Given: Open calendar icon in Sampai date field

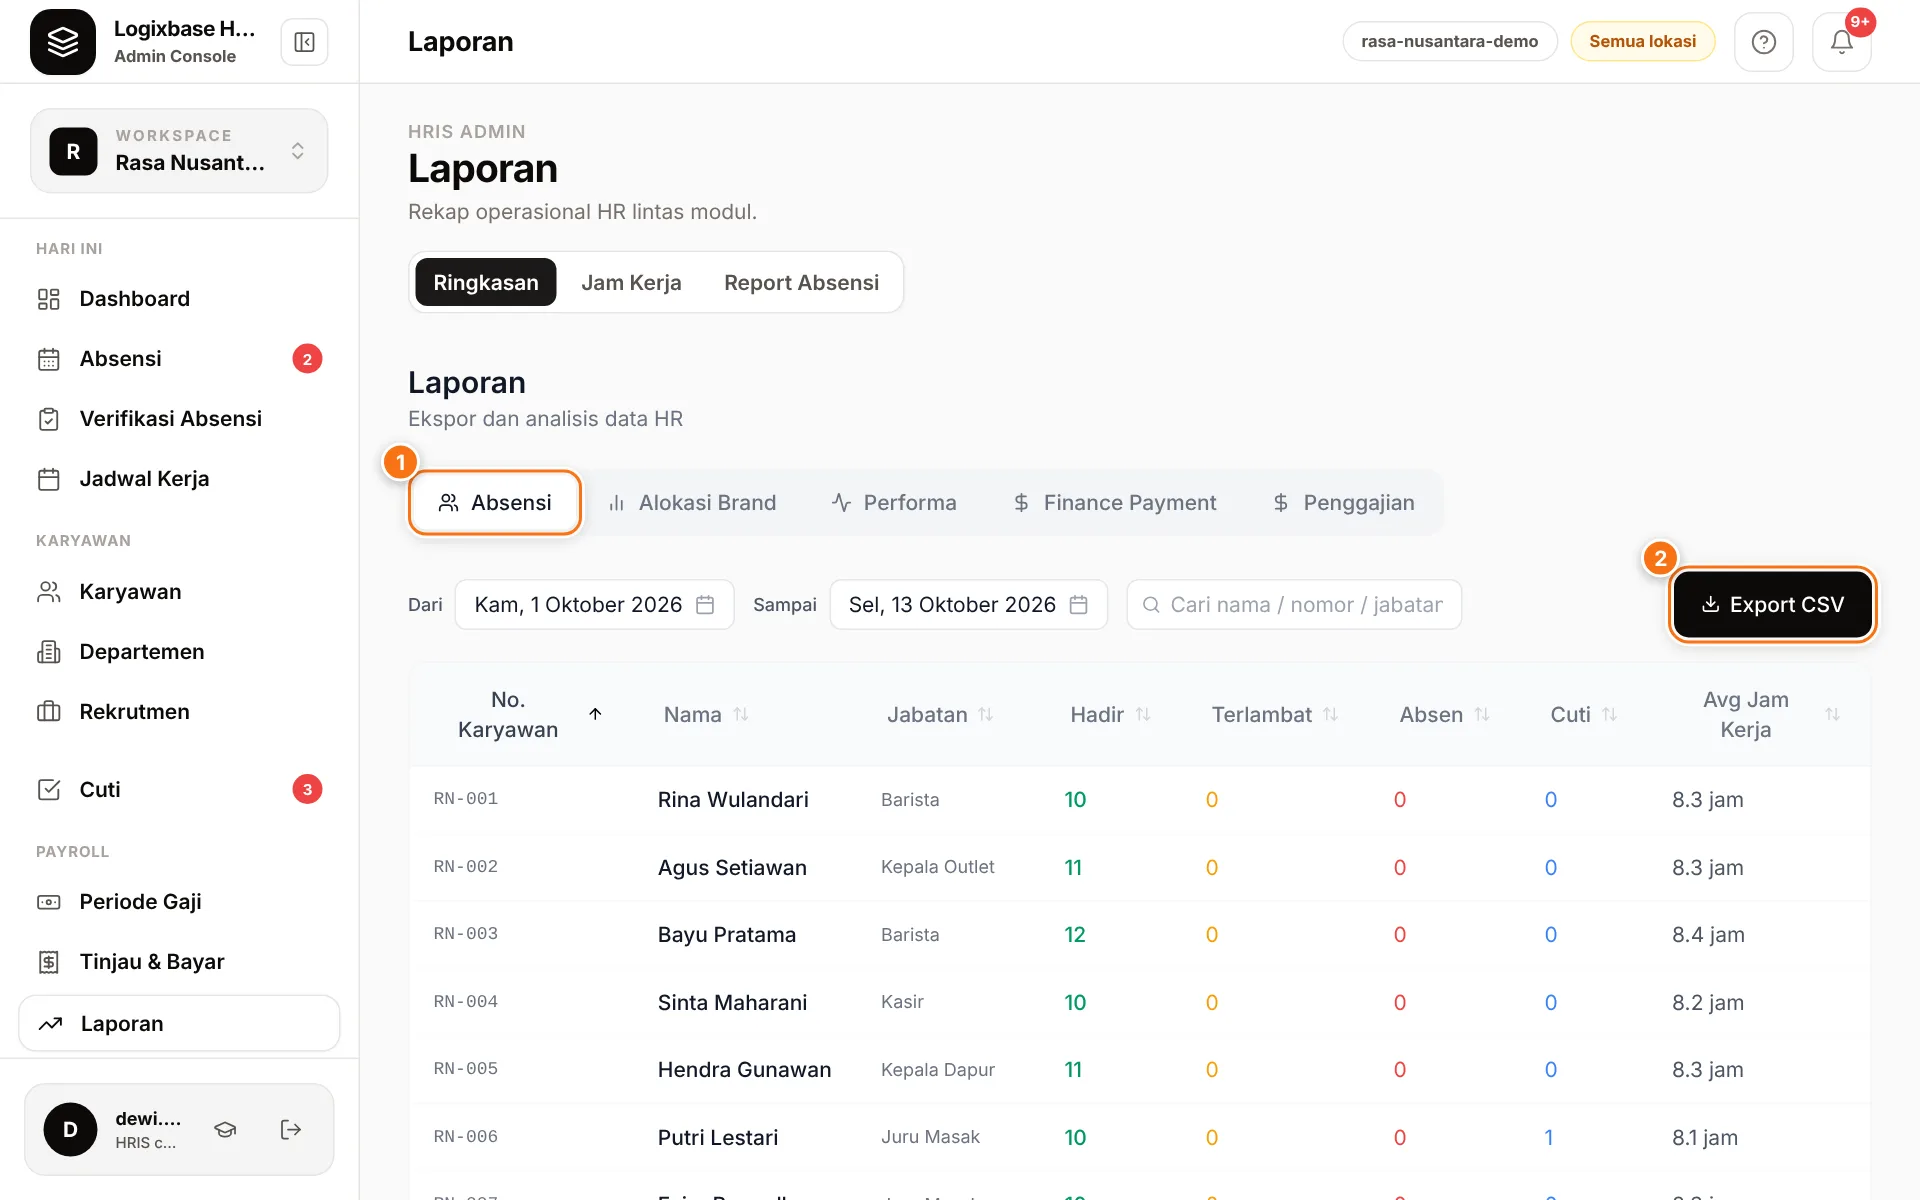Looking at the screenshot, I should (x=1078, y=605).
